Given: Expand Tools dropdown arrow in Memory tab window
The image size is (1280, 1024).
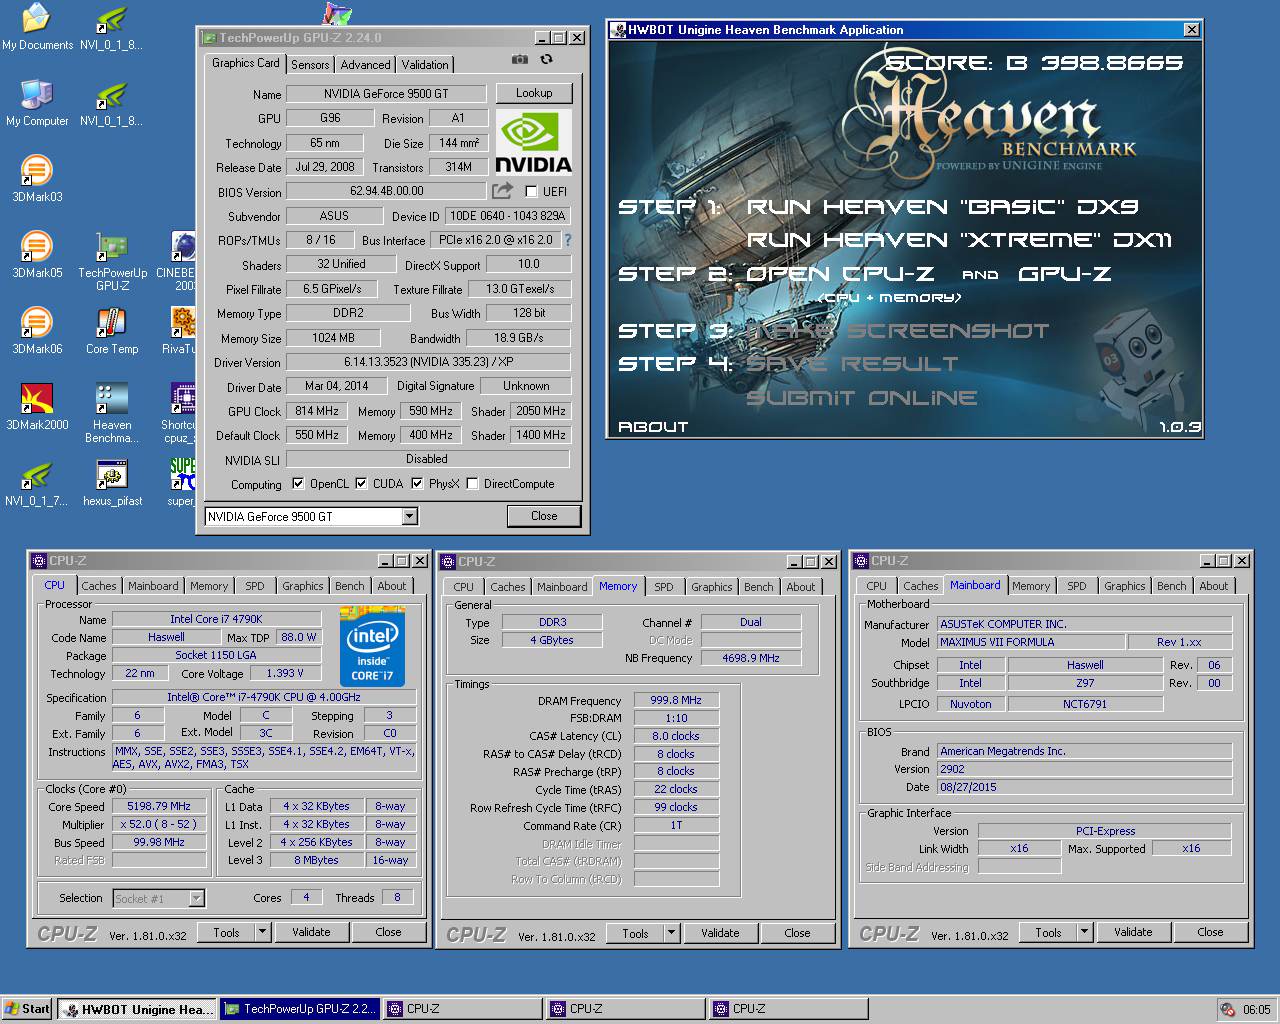Looking at the screenshot, I should click(672, 933).
